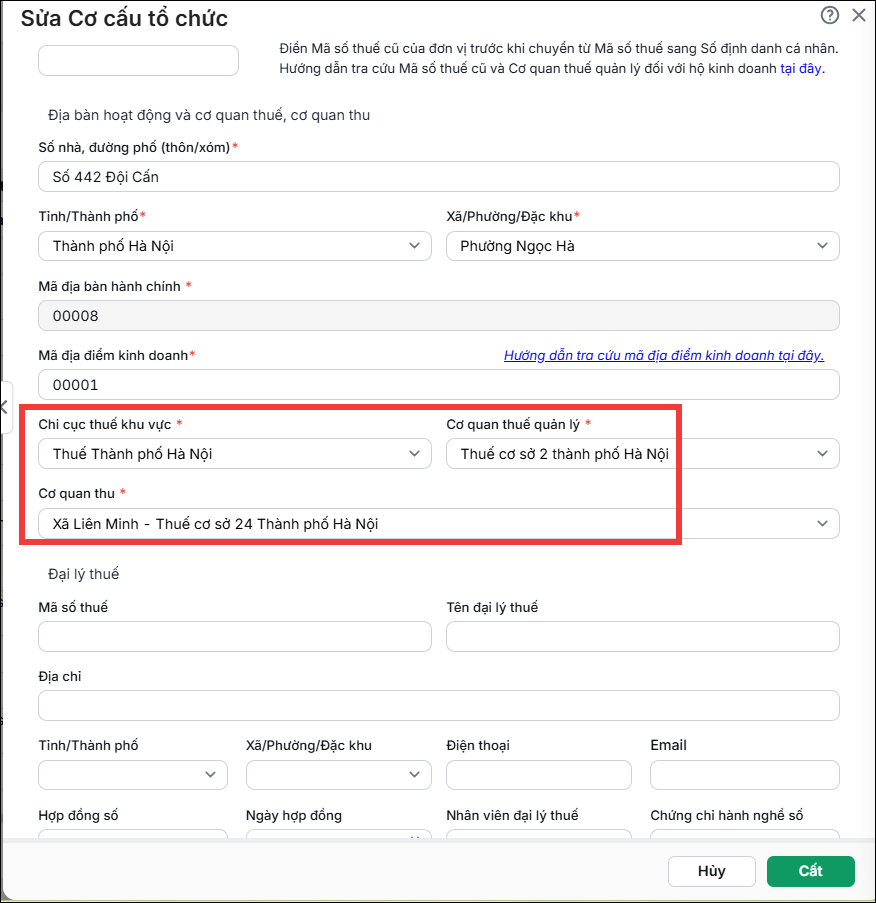This screenshot has width=876, height=903.
Task: Open the Cơ quan thuế quản lý dropdown
Action: tap(642, 454)
